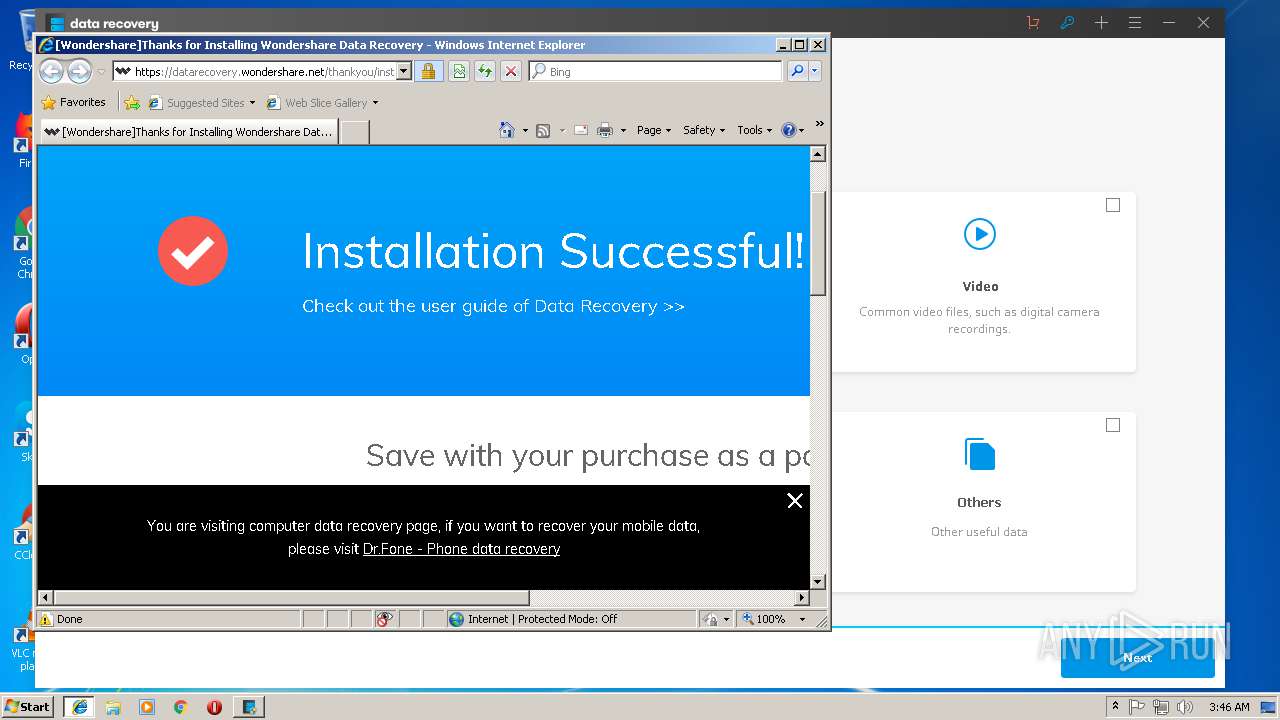Click the Read Mail envelope icon
Image resolution: width=1280 pixels, height=720 pixels.
[x=580, y=130]
